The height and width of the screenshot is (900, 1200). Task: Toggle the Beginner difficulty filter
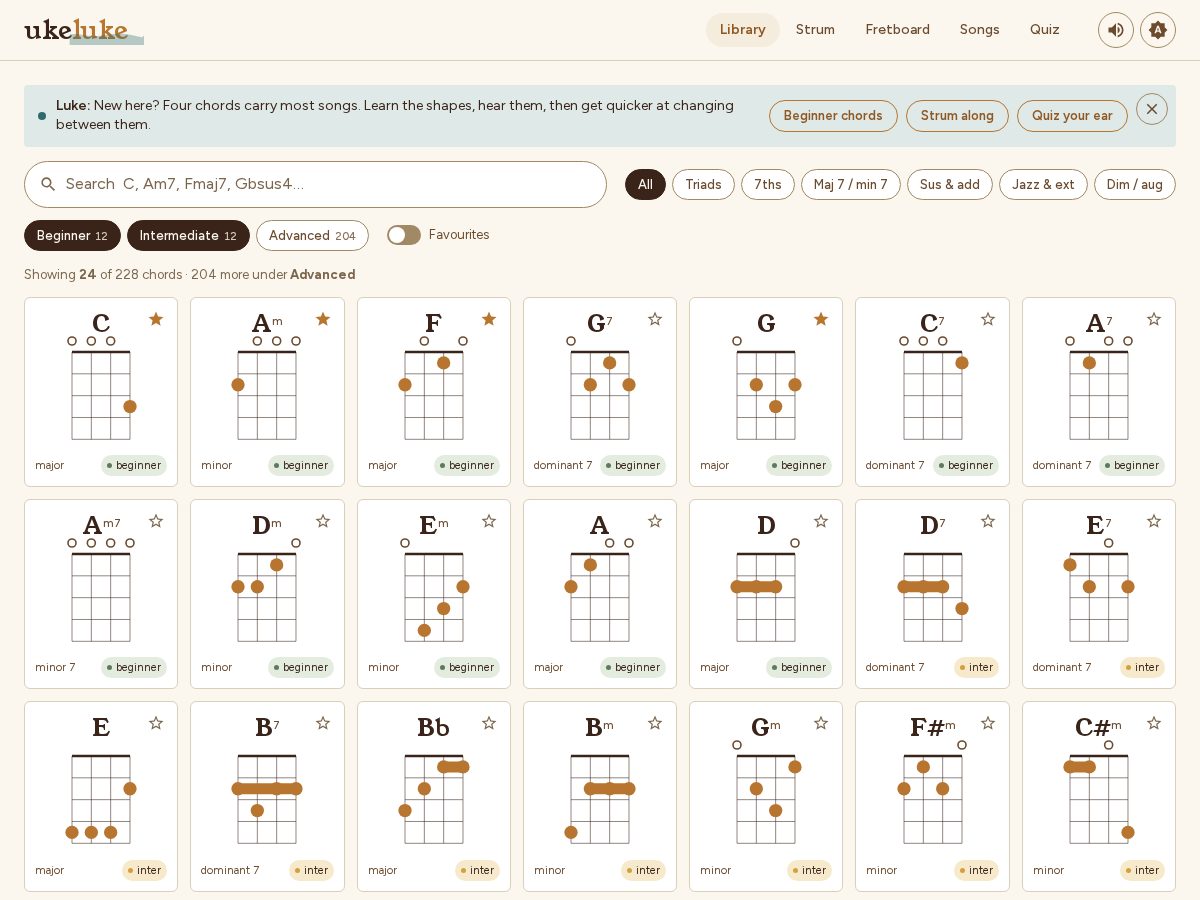tap(72, 235)
